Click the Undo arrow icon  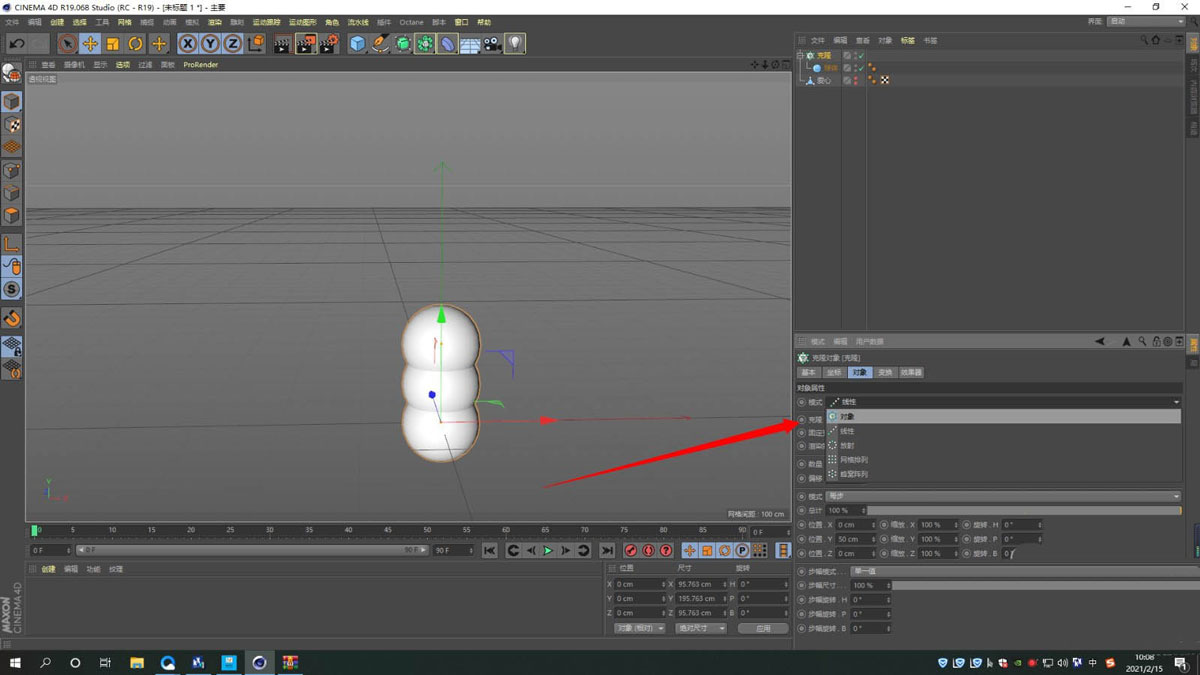(16, 44)
